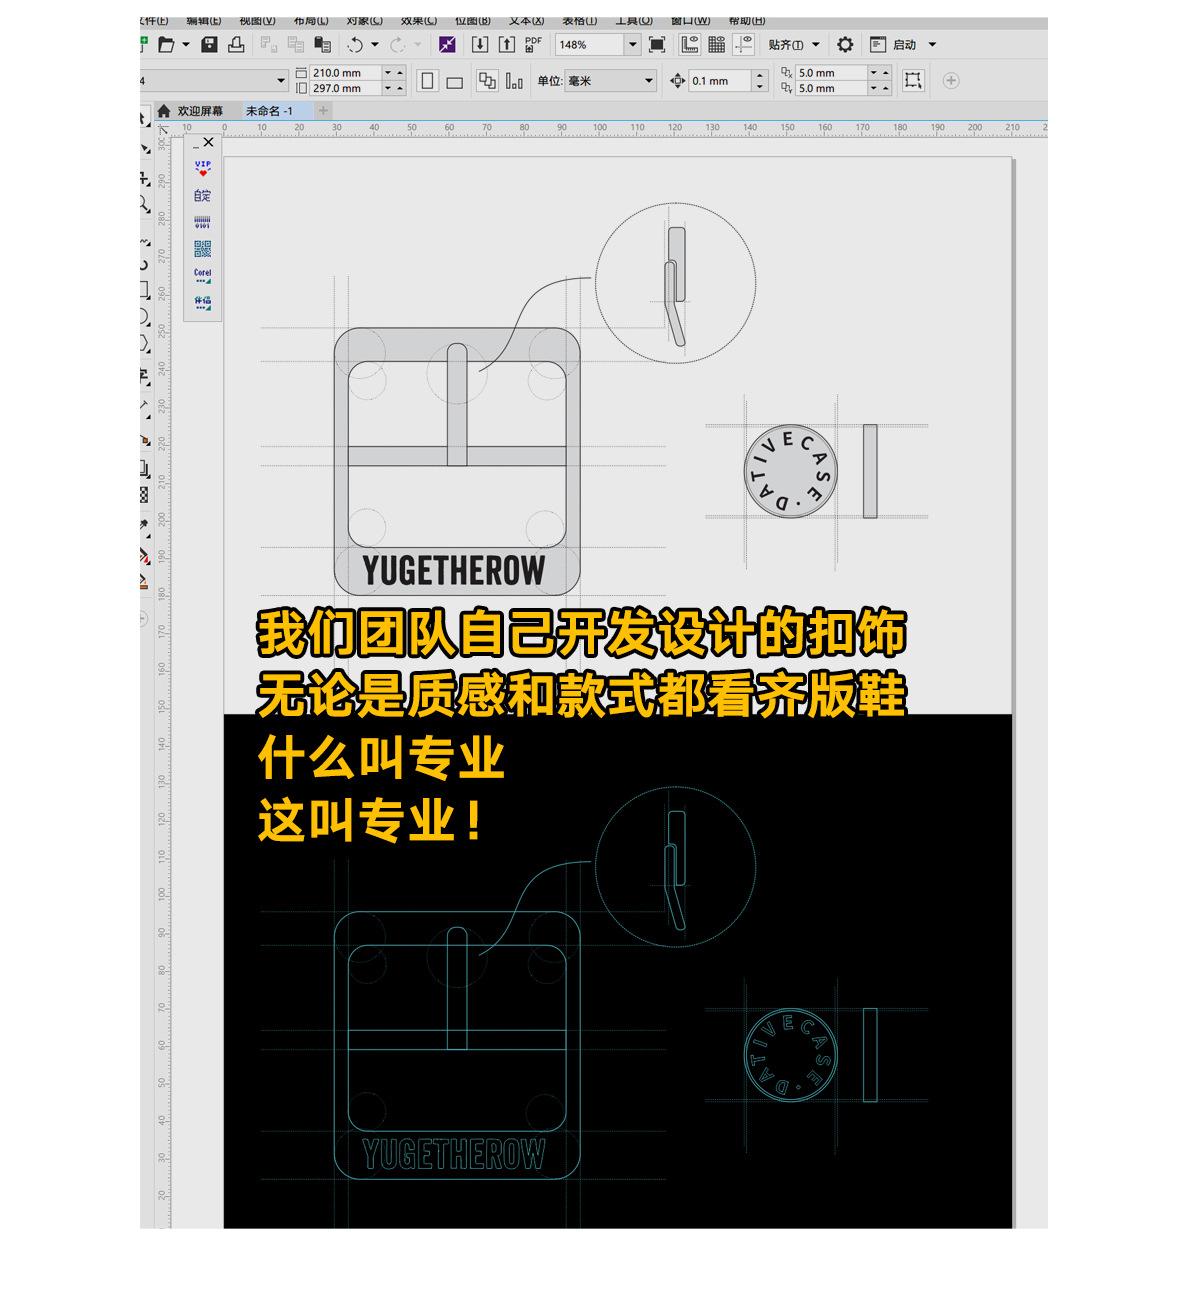Toggle the show rulers button
Screen dimensions: 1200x1304
689,45
